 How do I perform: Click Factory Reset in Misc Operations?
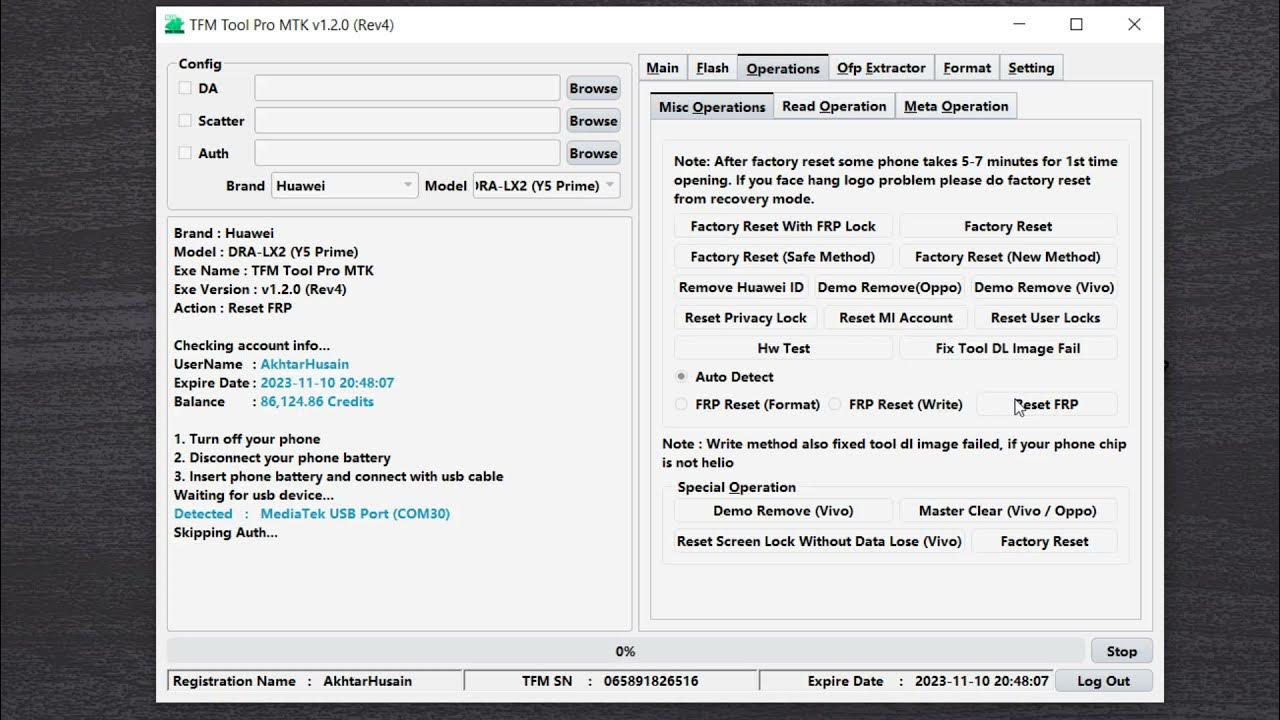click(1008, 226)
